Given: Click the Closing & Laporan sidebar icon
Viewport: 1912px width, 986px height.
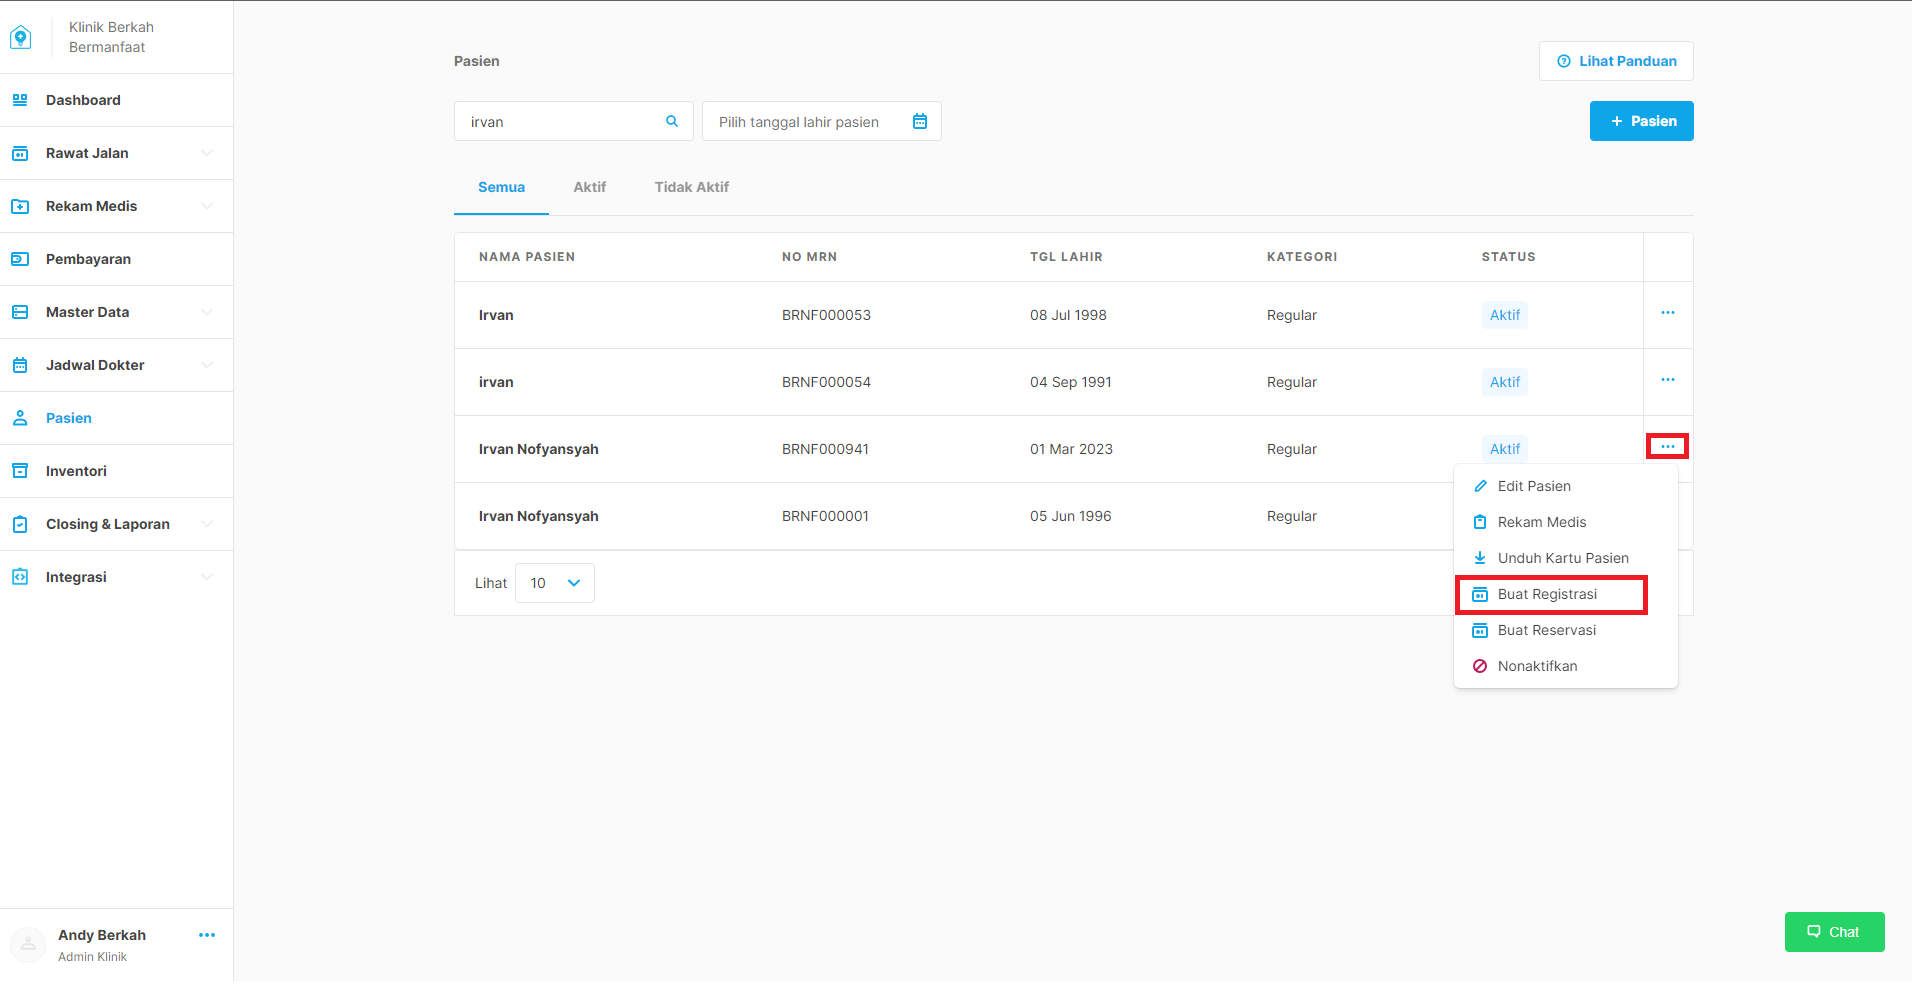Looking at the screenshot, I should click(20, 524).
